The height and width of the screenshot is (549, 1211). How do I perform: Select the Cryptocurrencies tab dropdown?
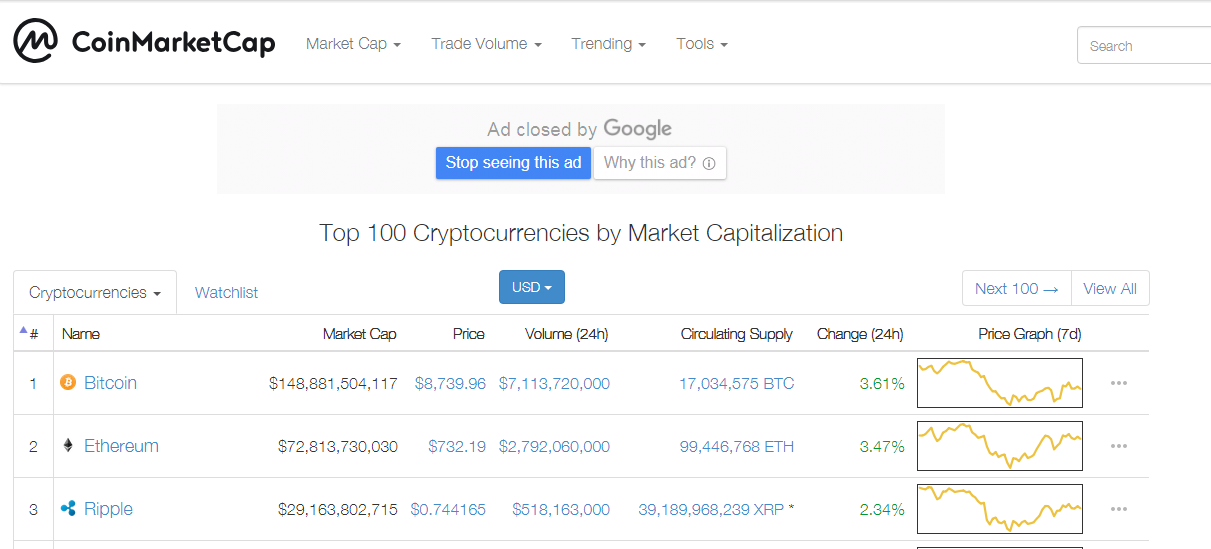tap(95, 293)
